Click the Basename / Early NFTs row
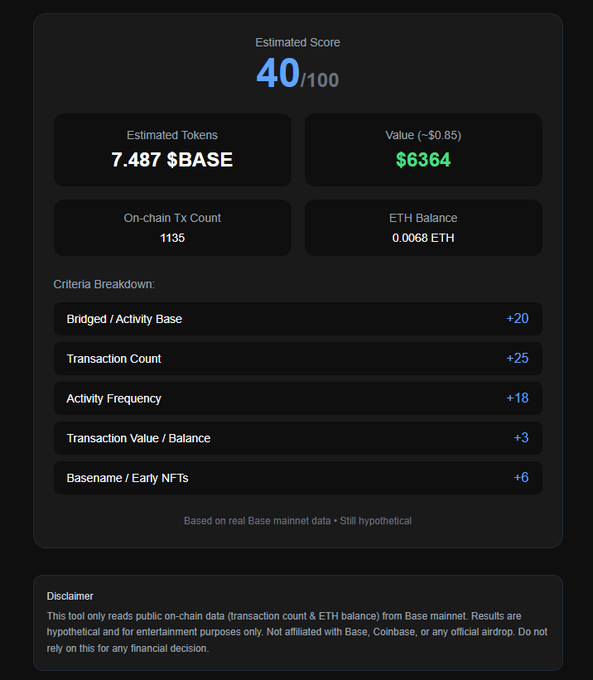This screenshot has width=593, height=680. pos(298,478)
